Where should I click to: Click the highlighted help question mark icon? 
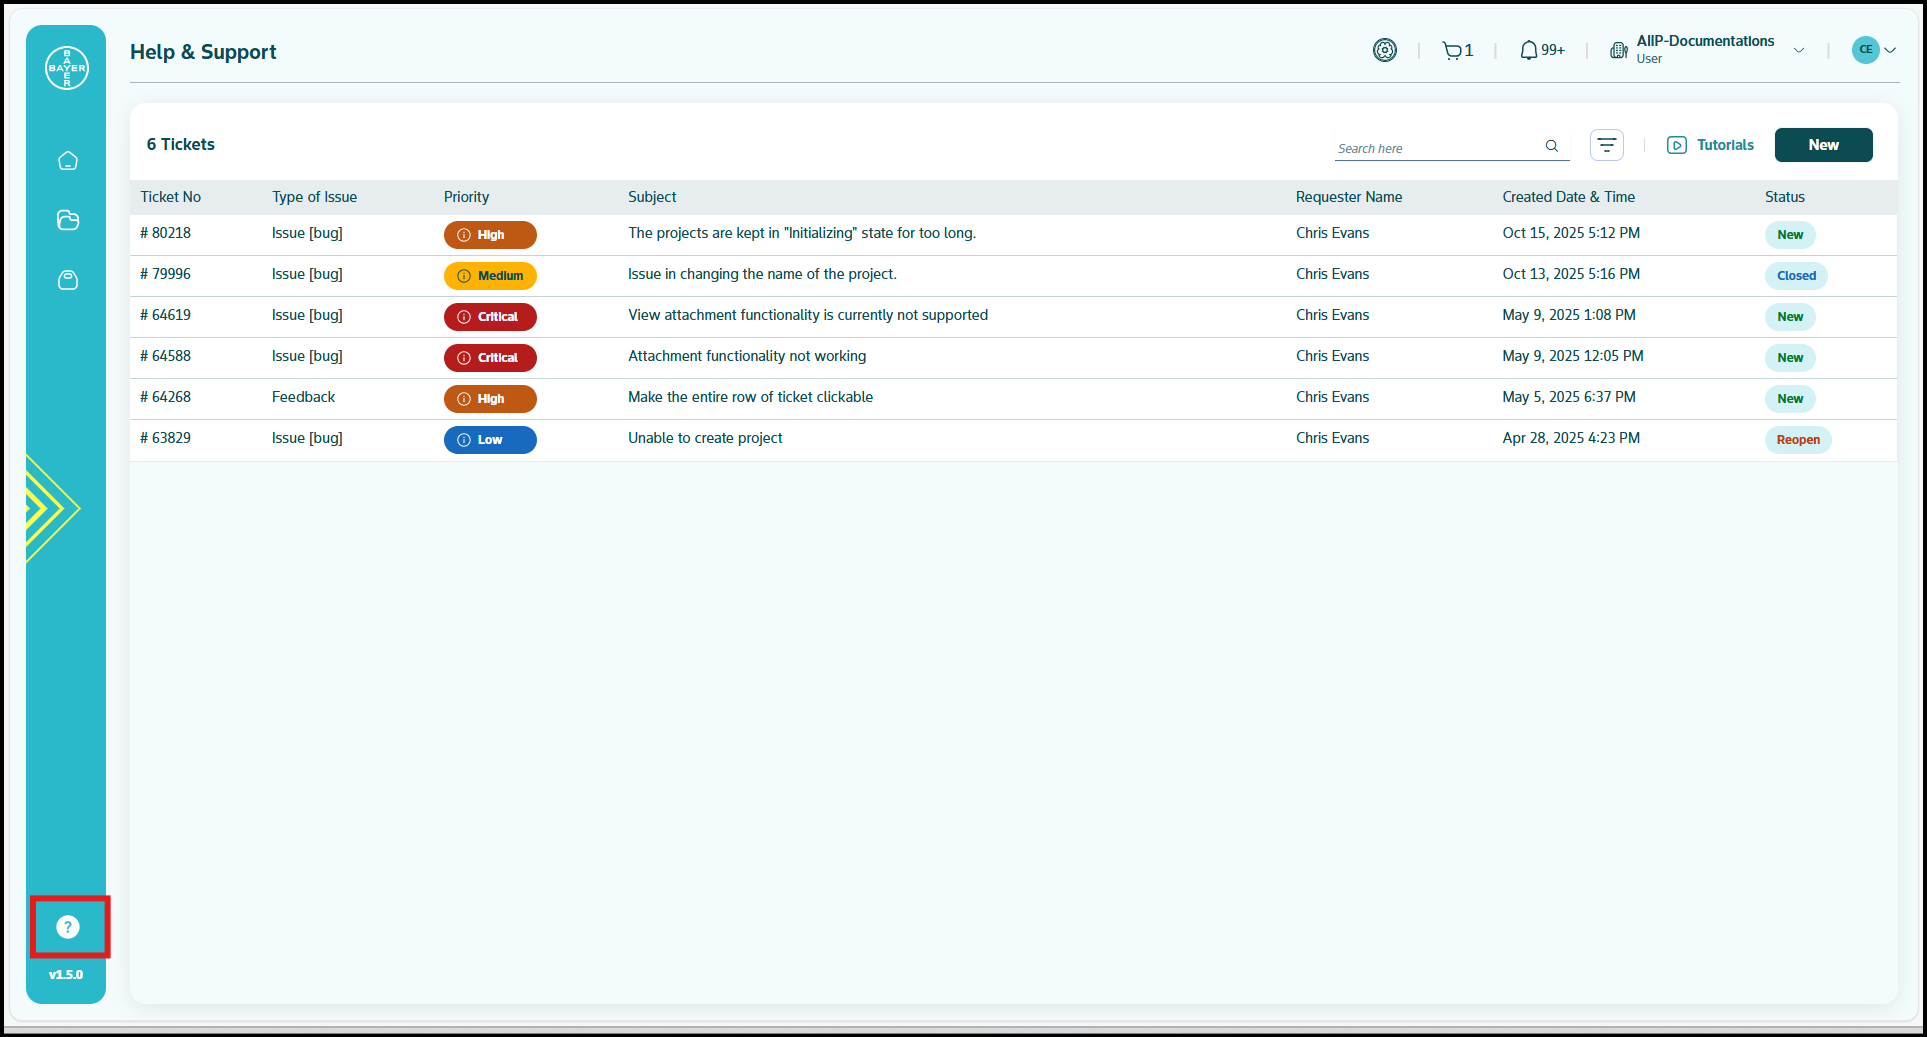tap(67, 927)
